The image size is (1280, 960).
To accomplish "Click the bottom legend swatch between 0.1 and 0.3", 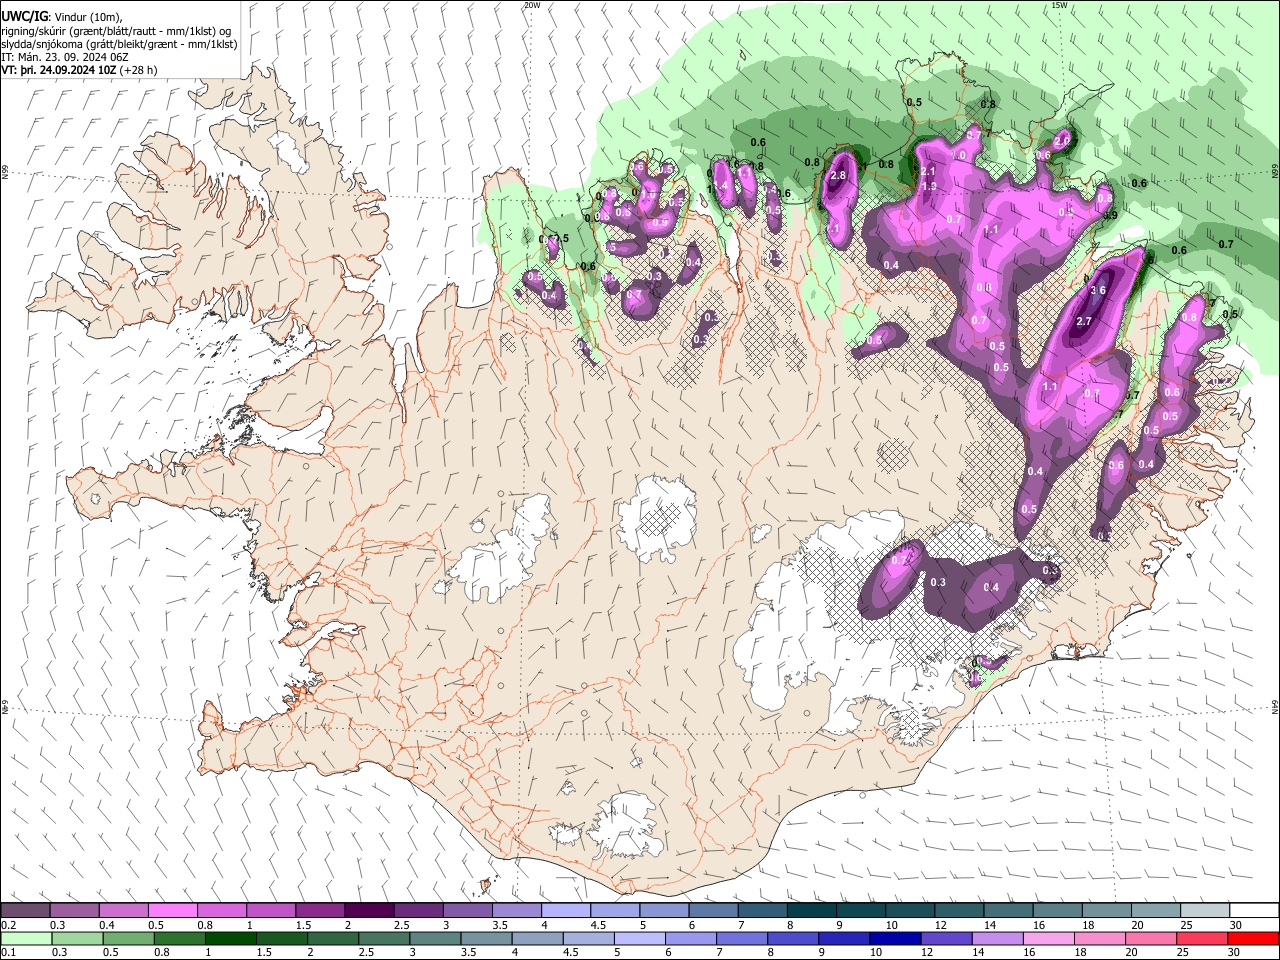I will tap(26, 939).
